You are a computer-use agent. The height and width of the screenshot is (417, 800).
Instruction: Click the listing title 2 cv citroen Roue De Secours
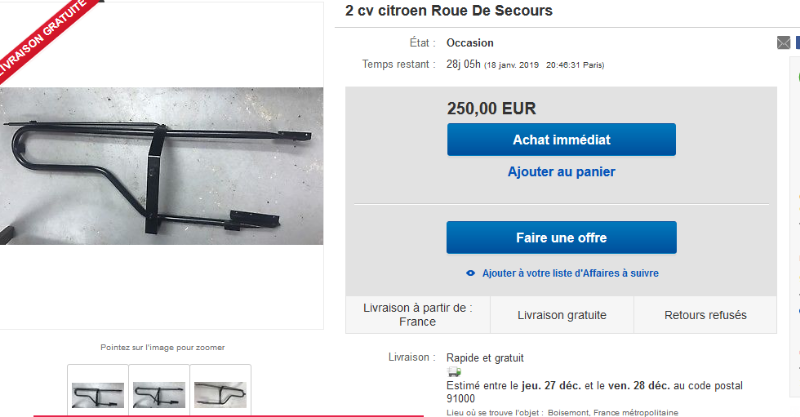tap(448, 11)
